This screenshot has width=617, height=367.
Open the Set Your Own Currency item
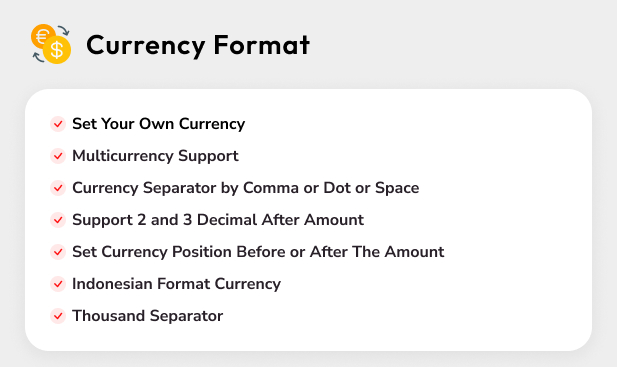(159, 124)
